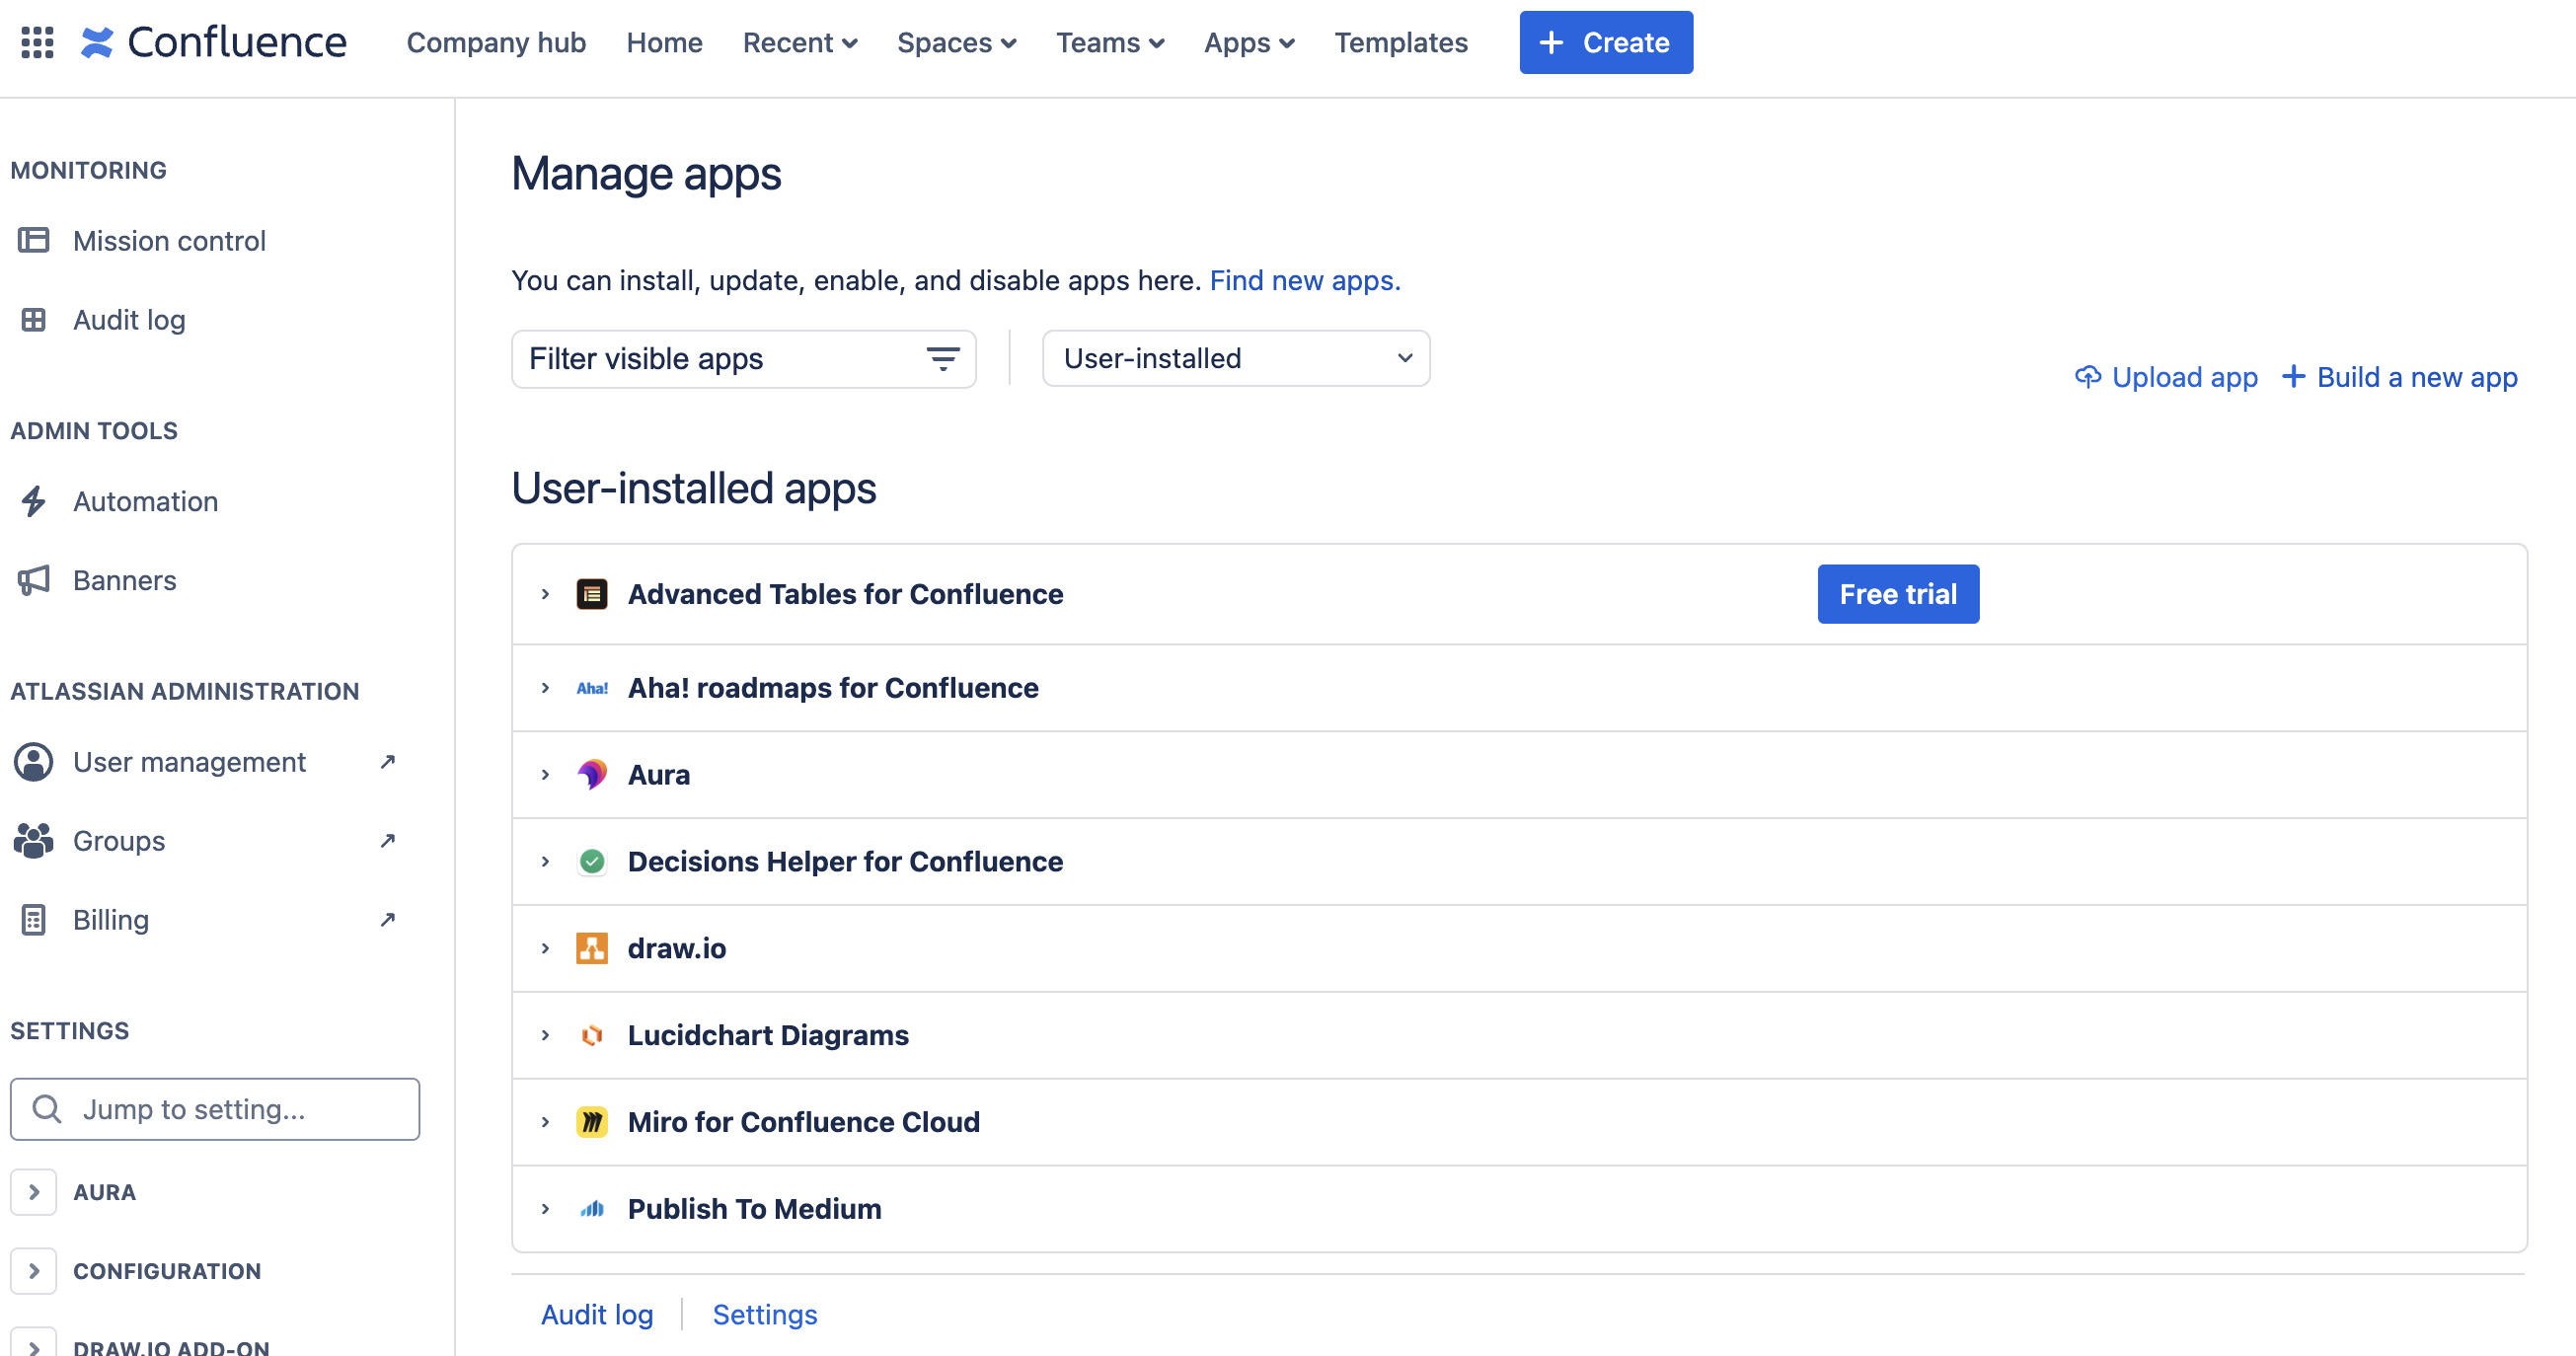Click the Lucidchart Diagrams app icon
The image size is (2576, 1356).
point(592,1036)
